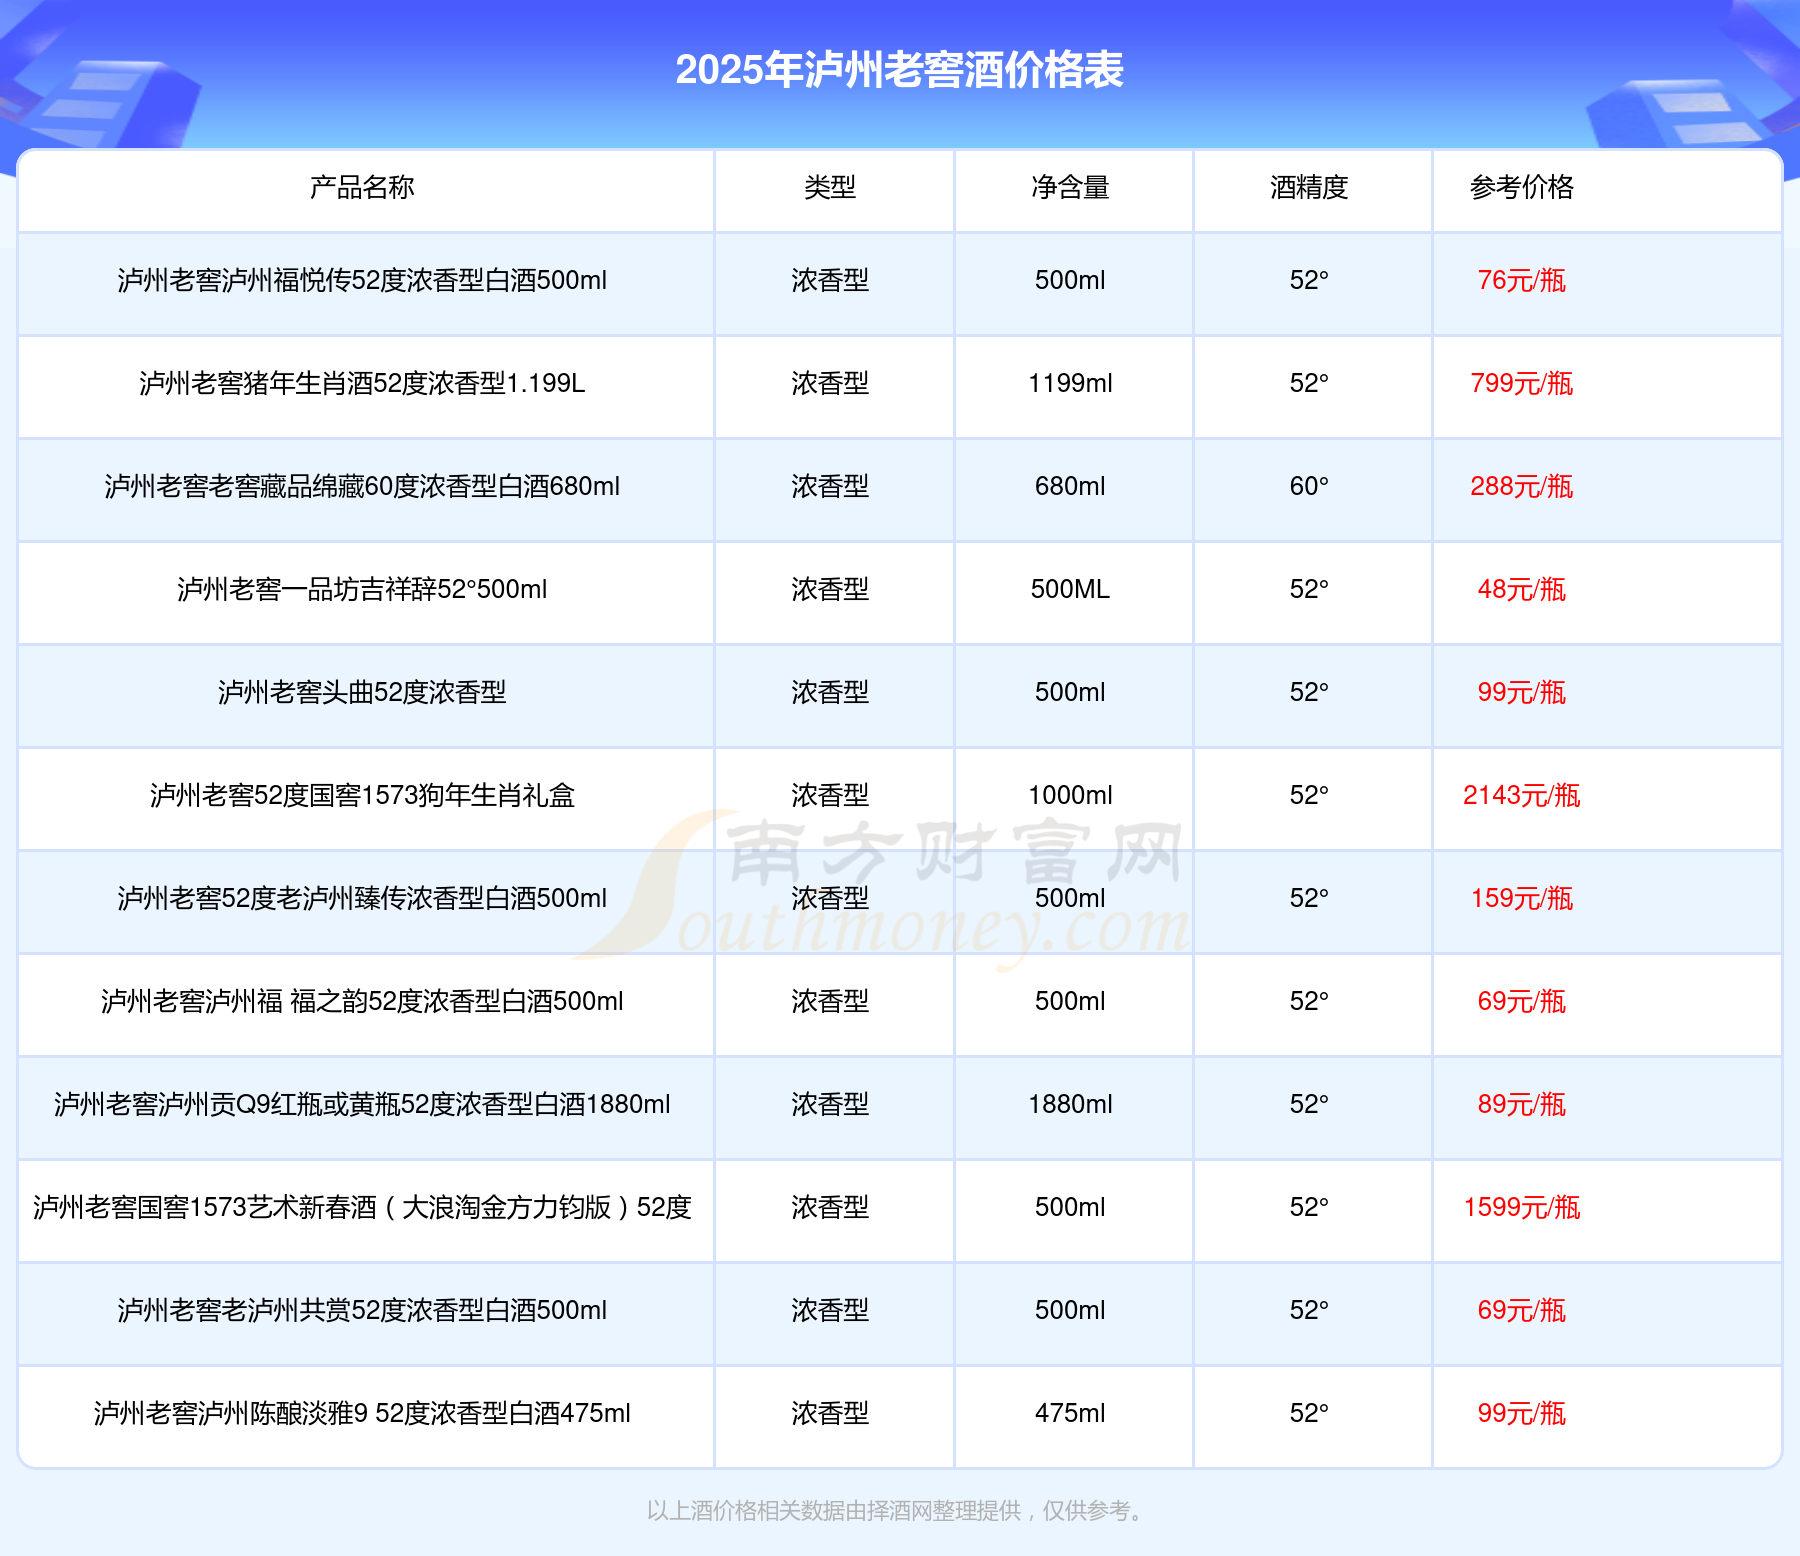The height and width of the screenshot is (1556, 1800).
Task: Select the volume value "500ML" for 一品坊吉祥辞
Action: [1070, 589]
